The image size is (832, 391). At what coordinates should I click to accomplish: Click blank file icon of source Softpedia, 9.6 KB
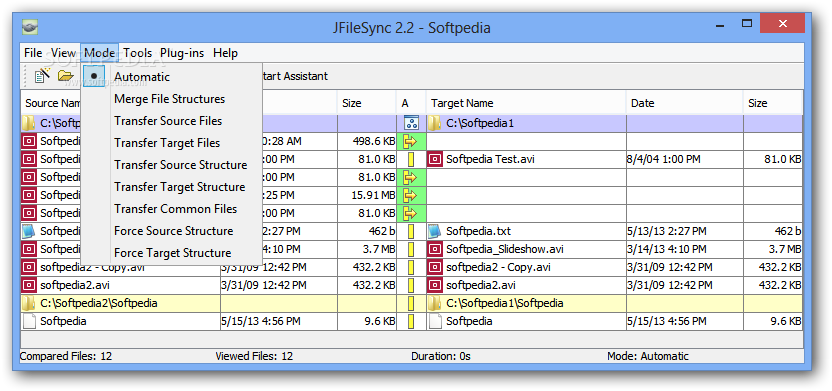(x=29, y=322)
